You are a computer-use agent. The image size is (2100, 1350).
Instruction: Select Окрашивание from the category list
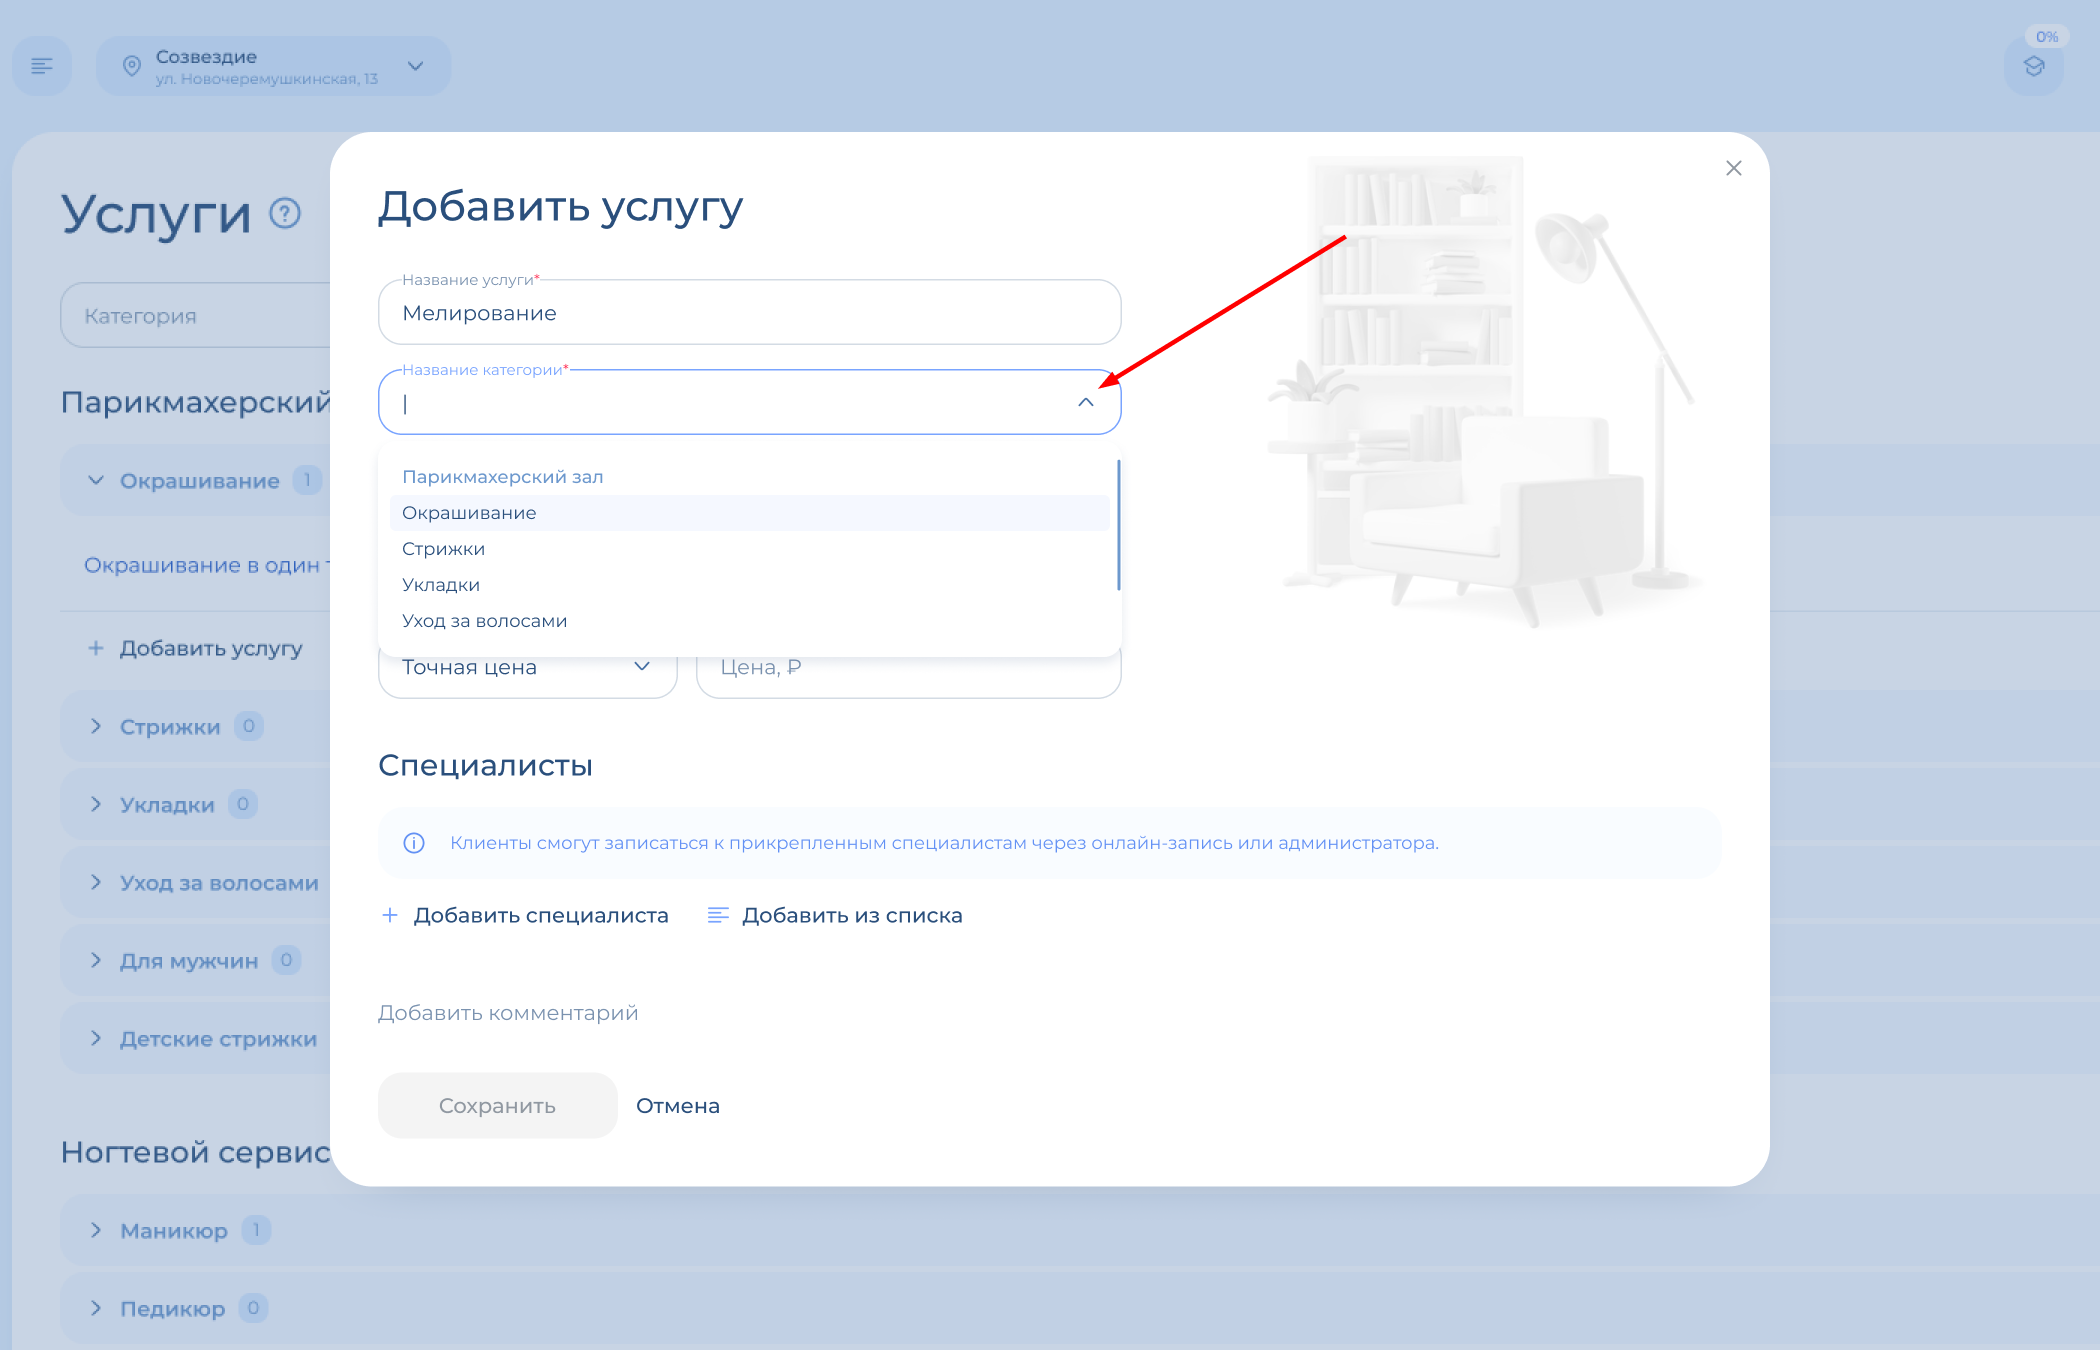[x=469, y=513]
